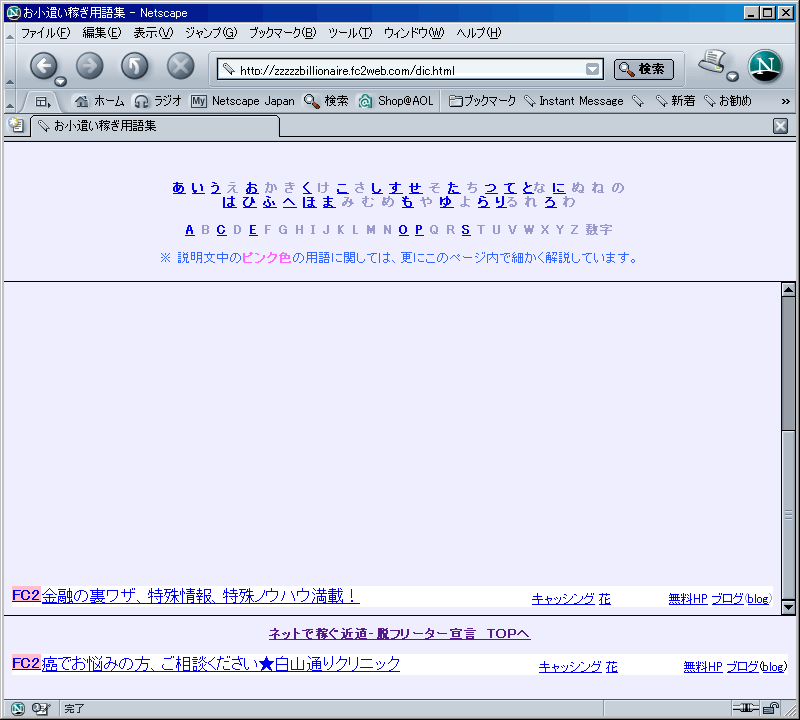Open the ブックマーク(B) menu
800x720 pixels.
[x=282, y=33]
